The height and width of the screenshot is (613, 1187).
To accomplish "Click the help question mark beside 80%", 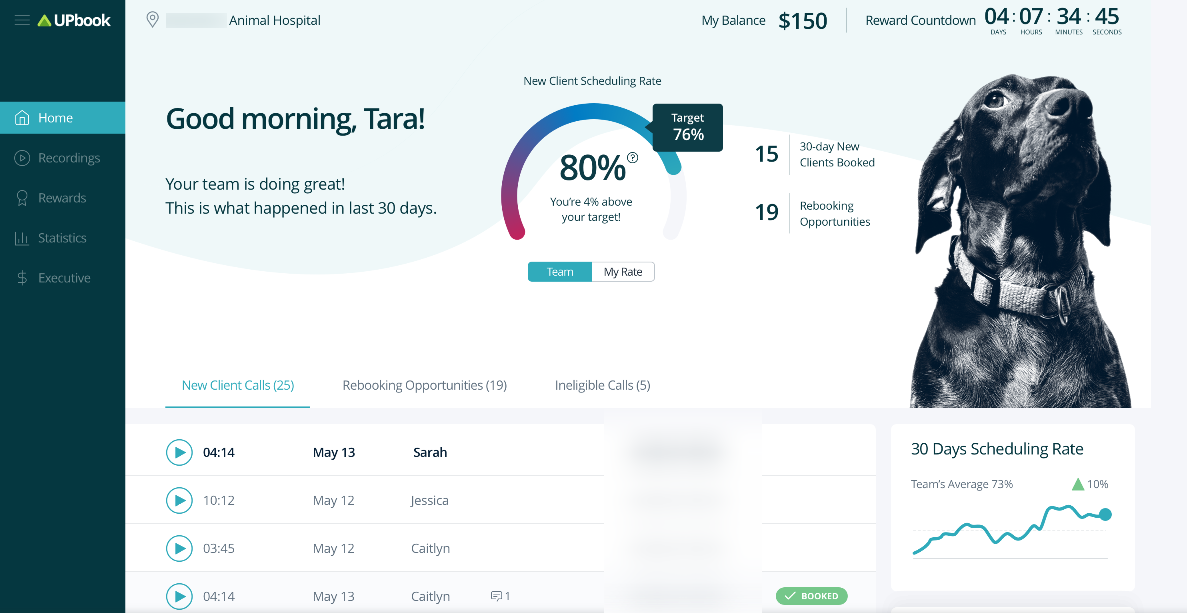I will pyautogui.click(x=632, y=157).
